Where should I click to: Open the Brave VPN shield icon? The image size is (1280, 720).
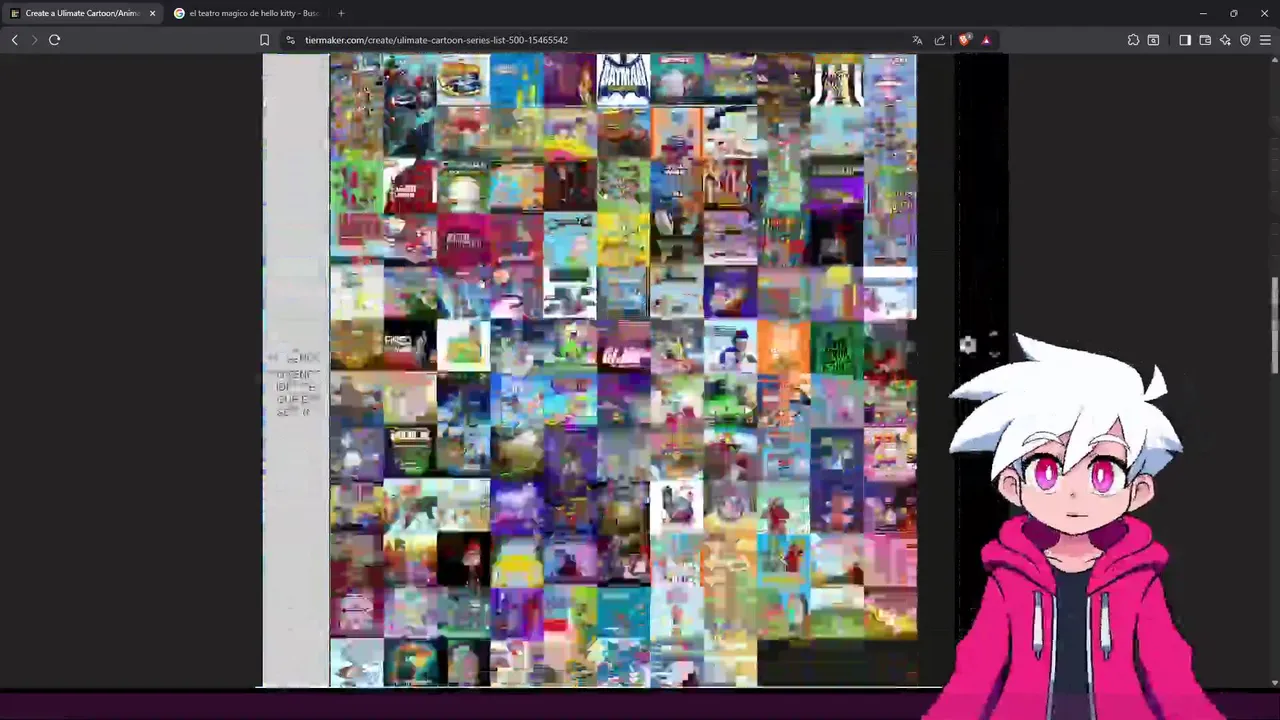(1245, 40)
